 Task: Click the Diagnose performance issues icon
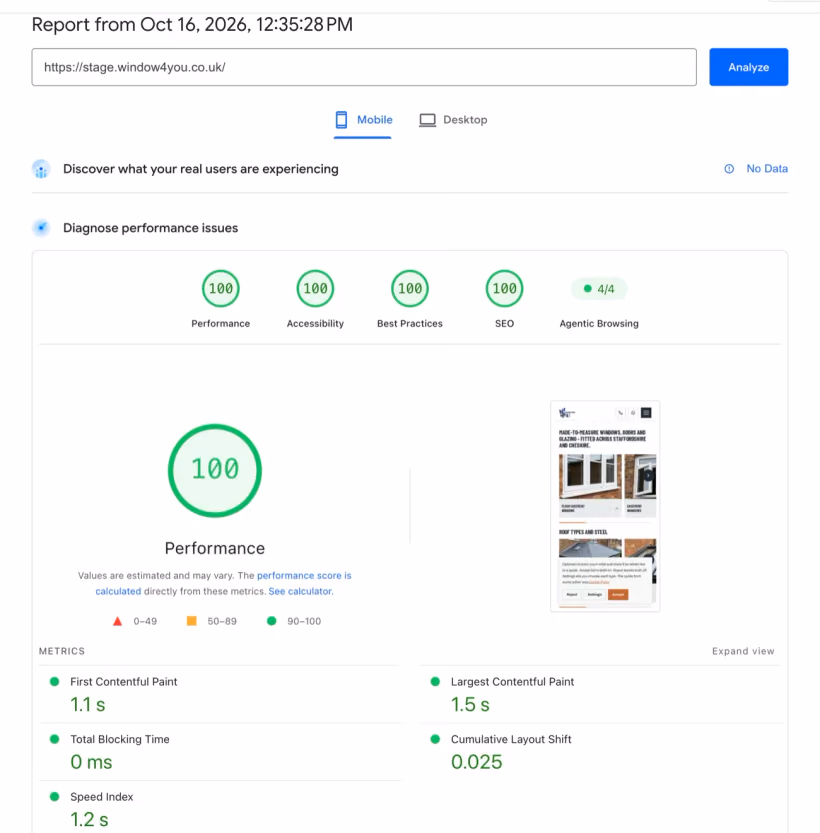41,228
